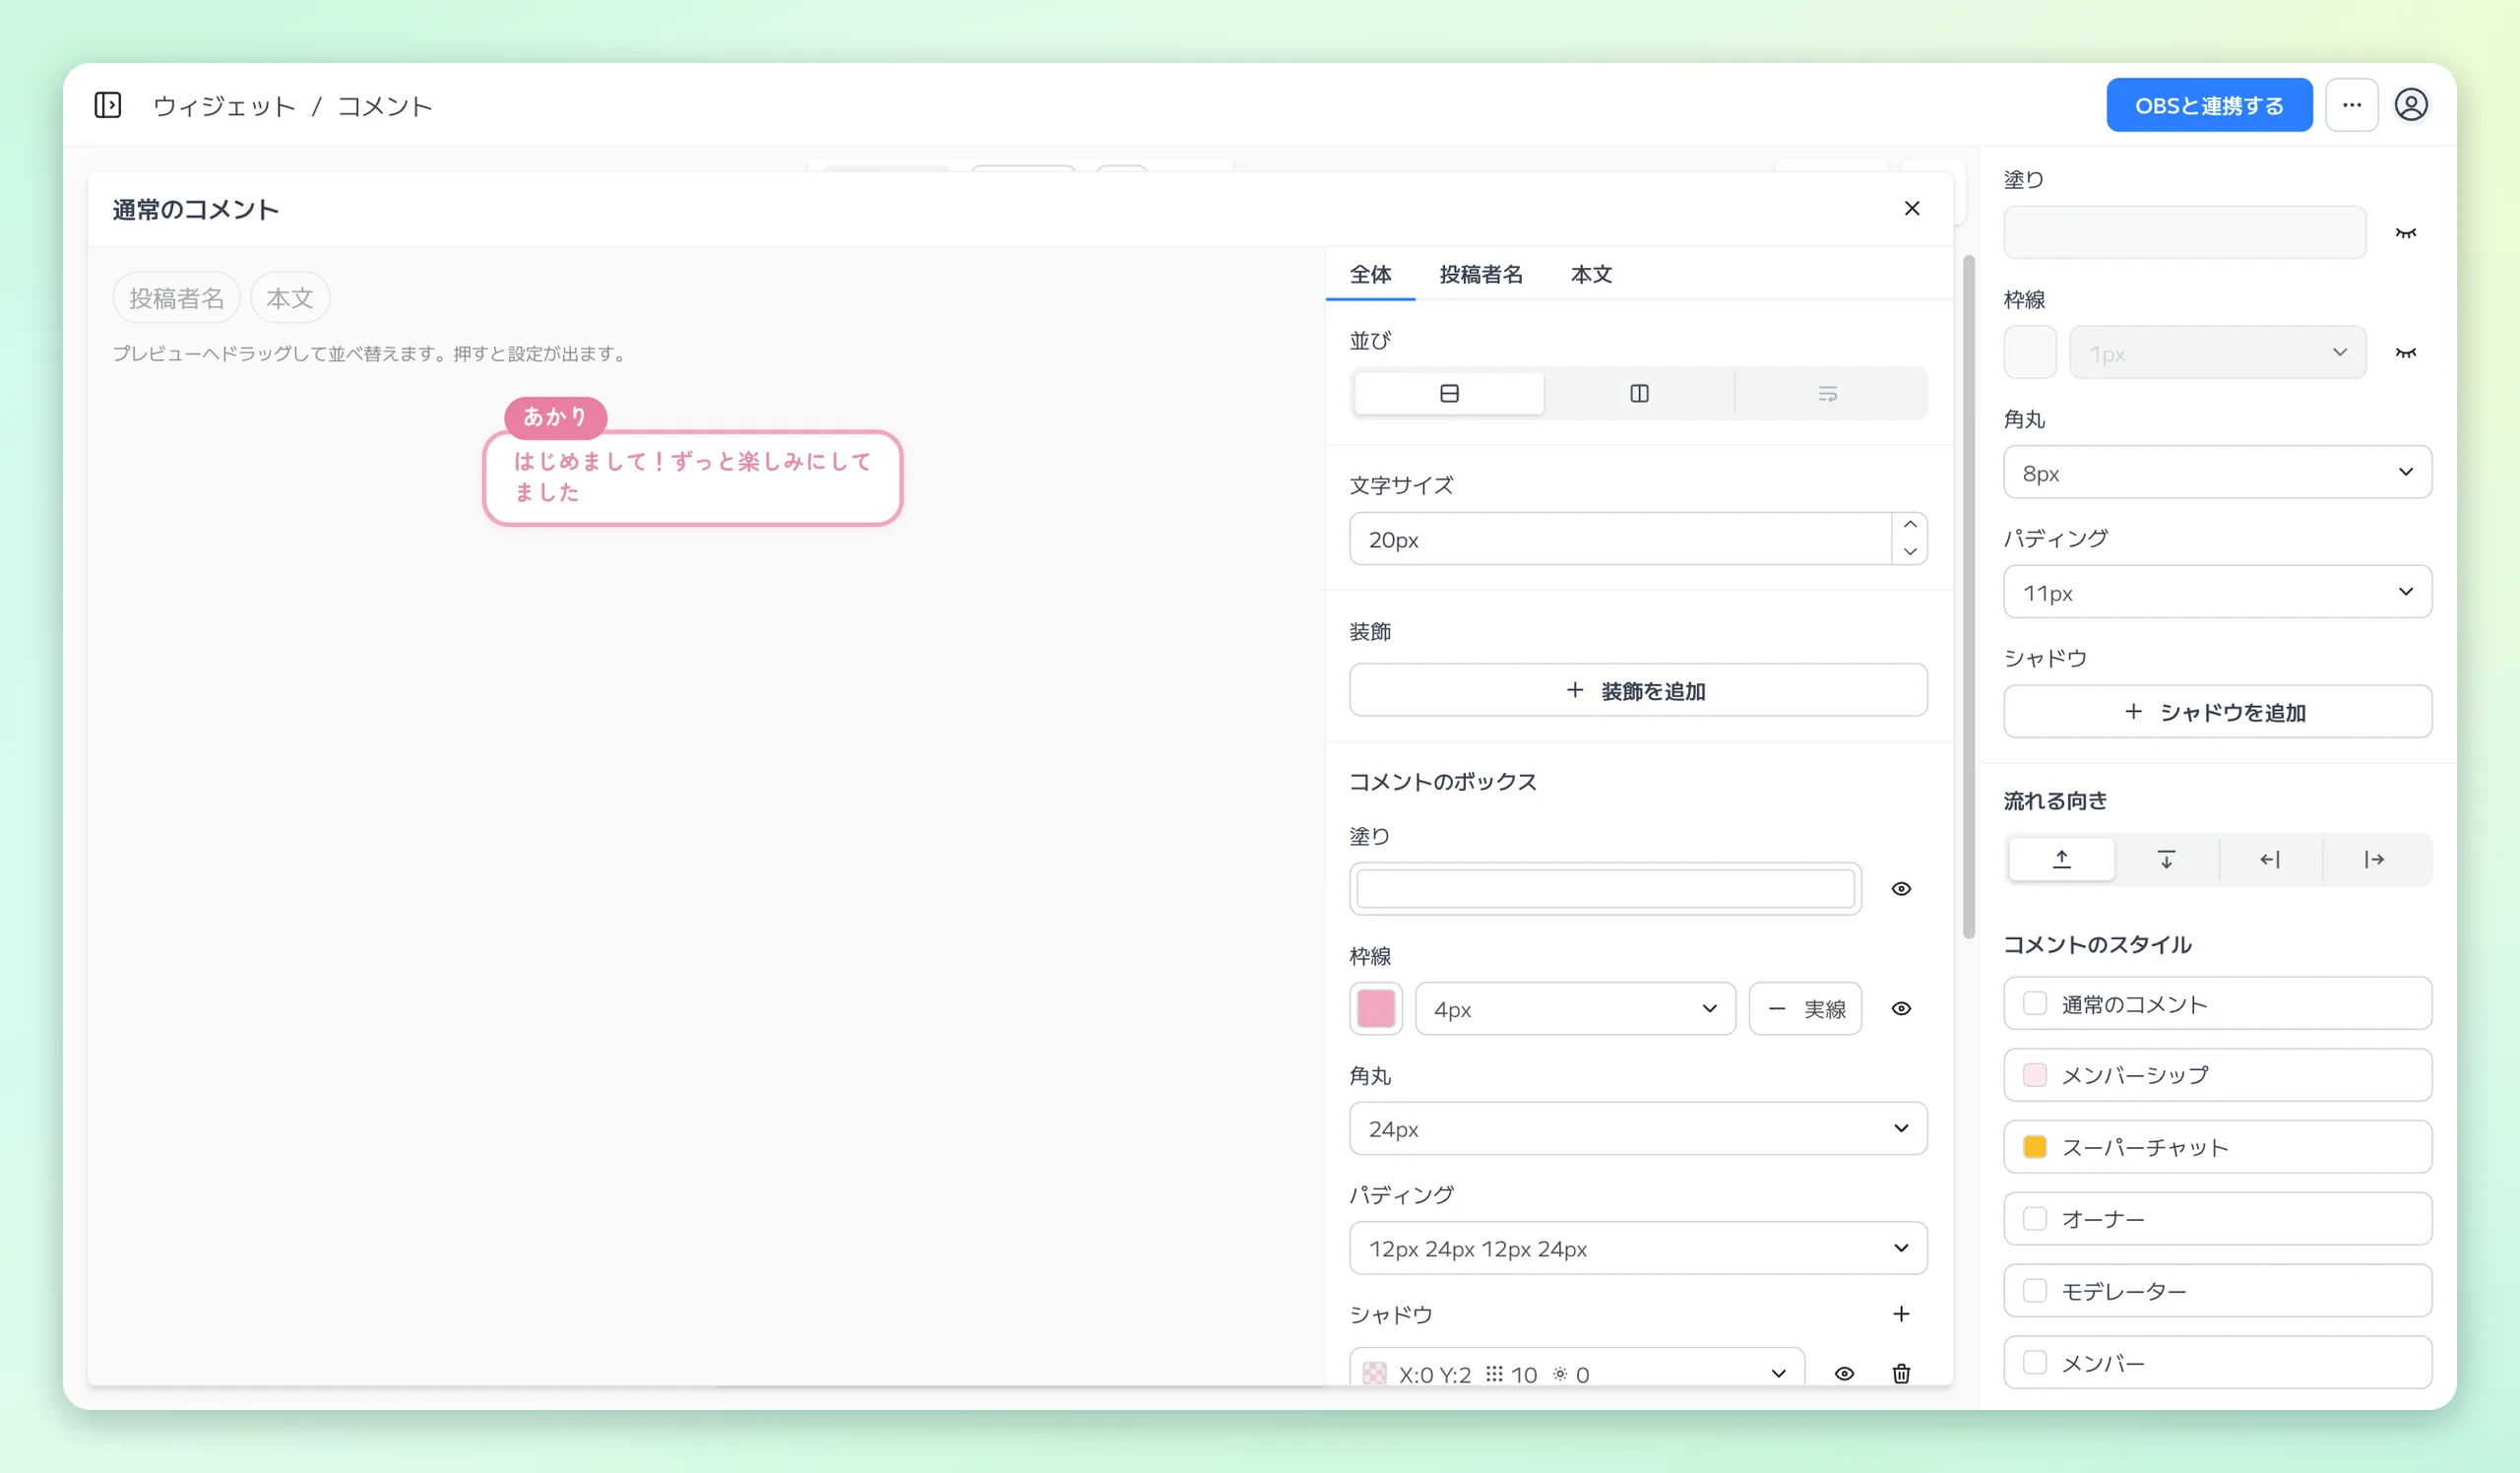Select the stacked rows layout in 並び
2520x1473 pixels.
pos(1448,393)
